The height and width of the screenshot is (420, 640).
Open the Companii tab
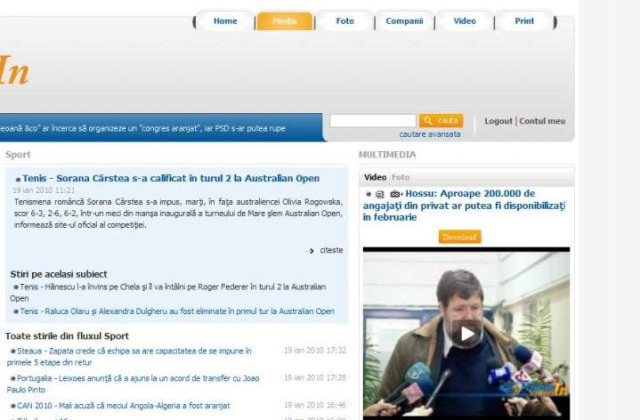[x=404, y=21]
